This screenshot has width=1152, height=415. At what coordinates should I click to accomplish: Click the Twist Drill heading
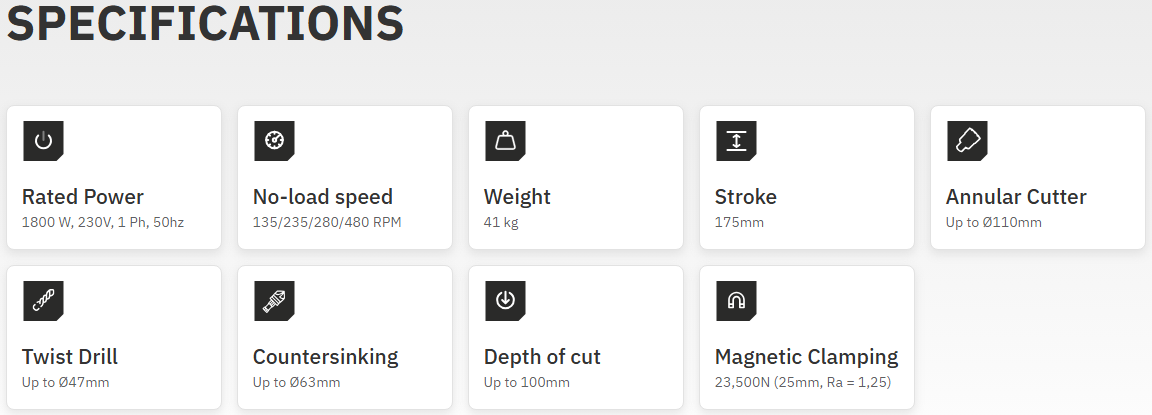[70, 357]
